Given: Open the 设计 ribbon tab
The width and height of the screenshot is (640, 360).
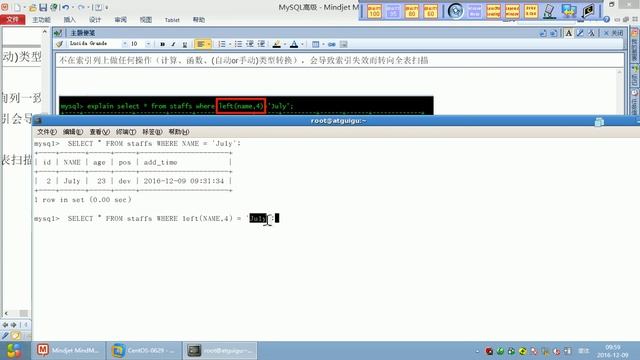Looking at the screenshot, I should (95, 20).
